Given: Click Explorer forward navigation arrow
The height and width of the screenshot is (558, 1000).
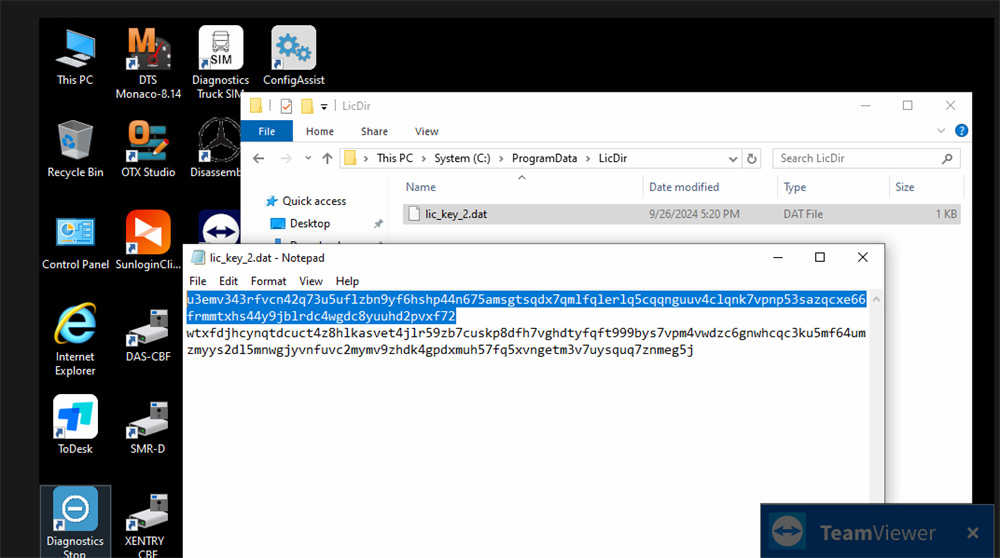Looking at the screenshot, I should (x=286, y=158).
